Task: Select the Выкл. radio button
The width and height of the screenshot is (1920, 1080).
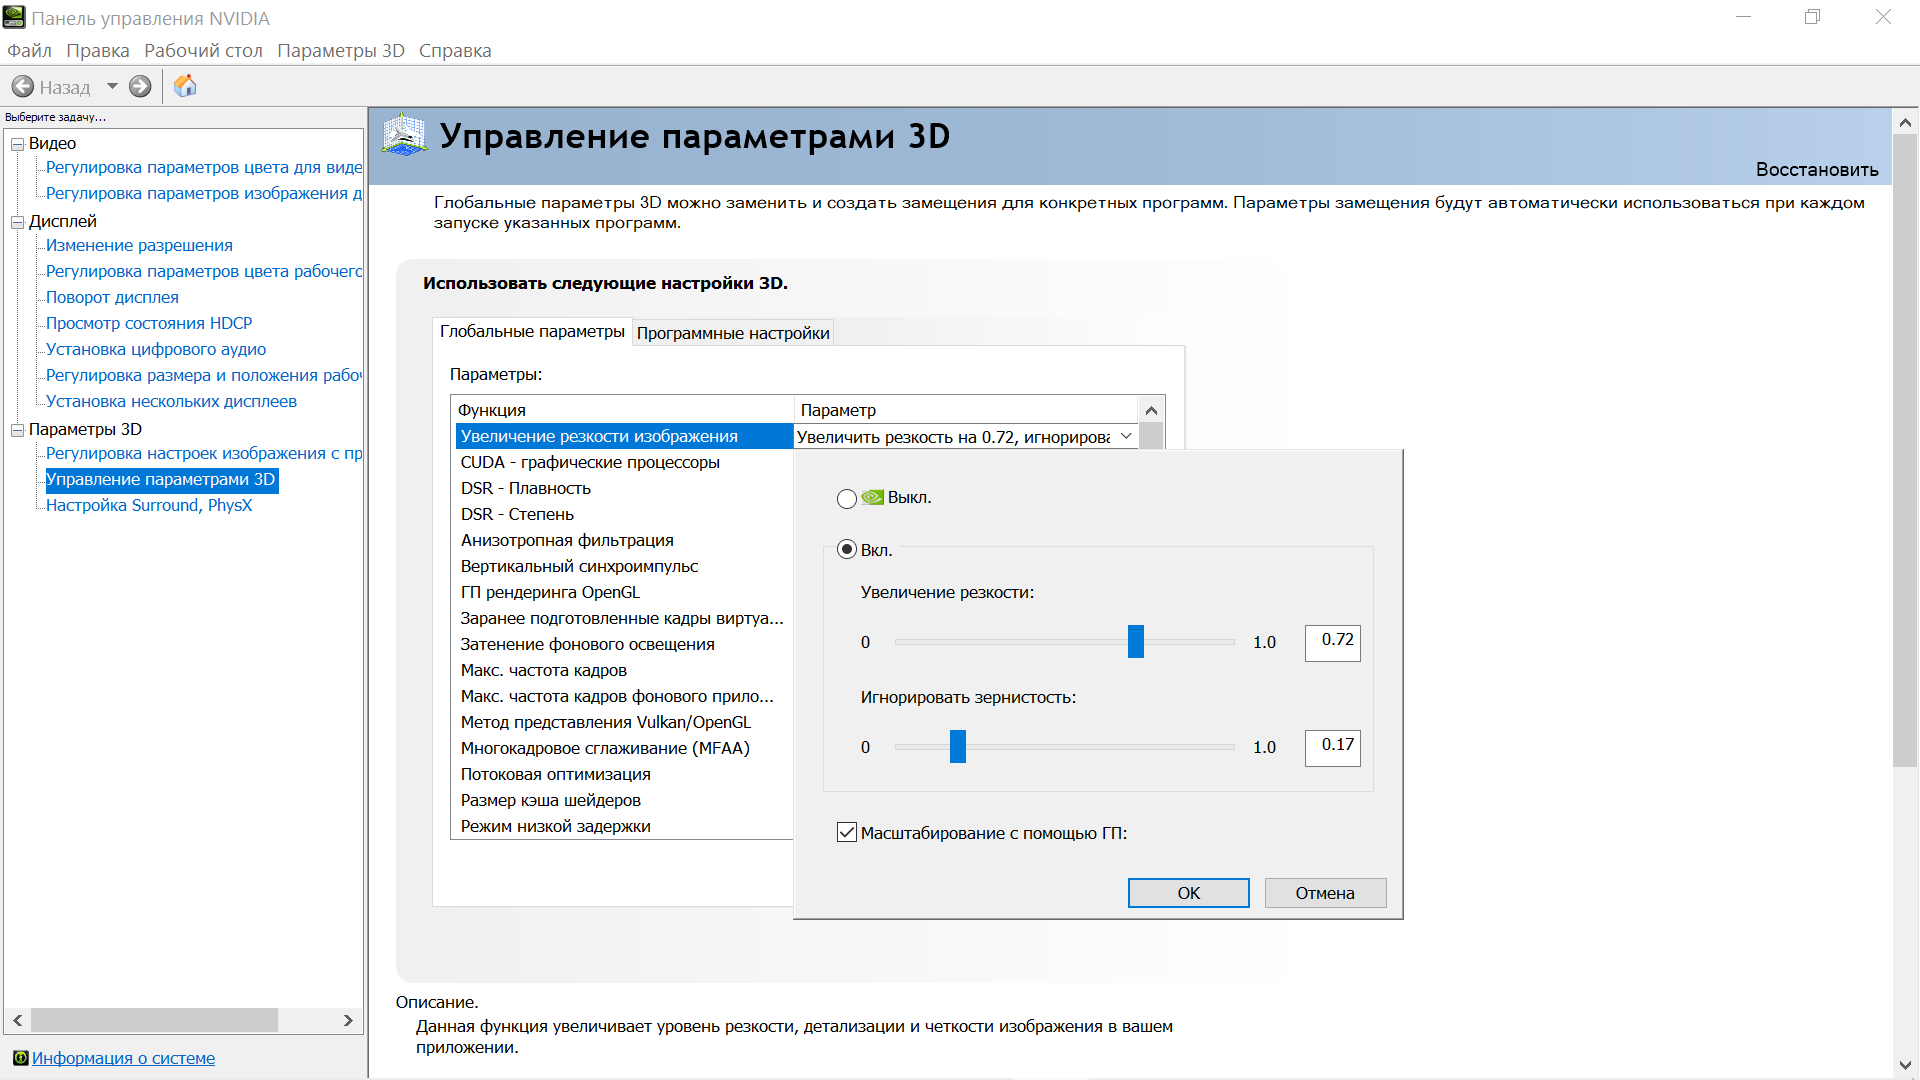Action: pos(847,498)
